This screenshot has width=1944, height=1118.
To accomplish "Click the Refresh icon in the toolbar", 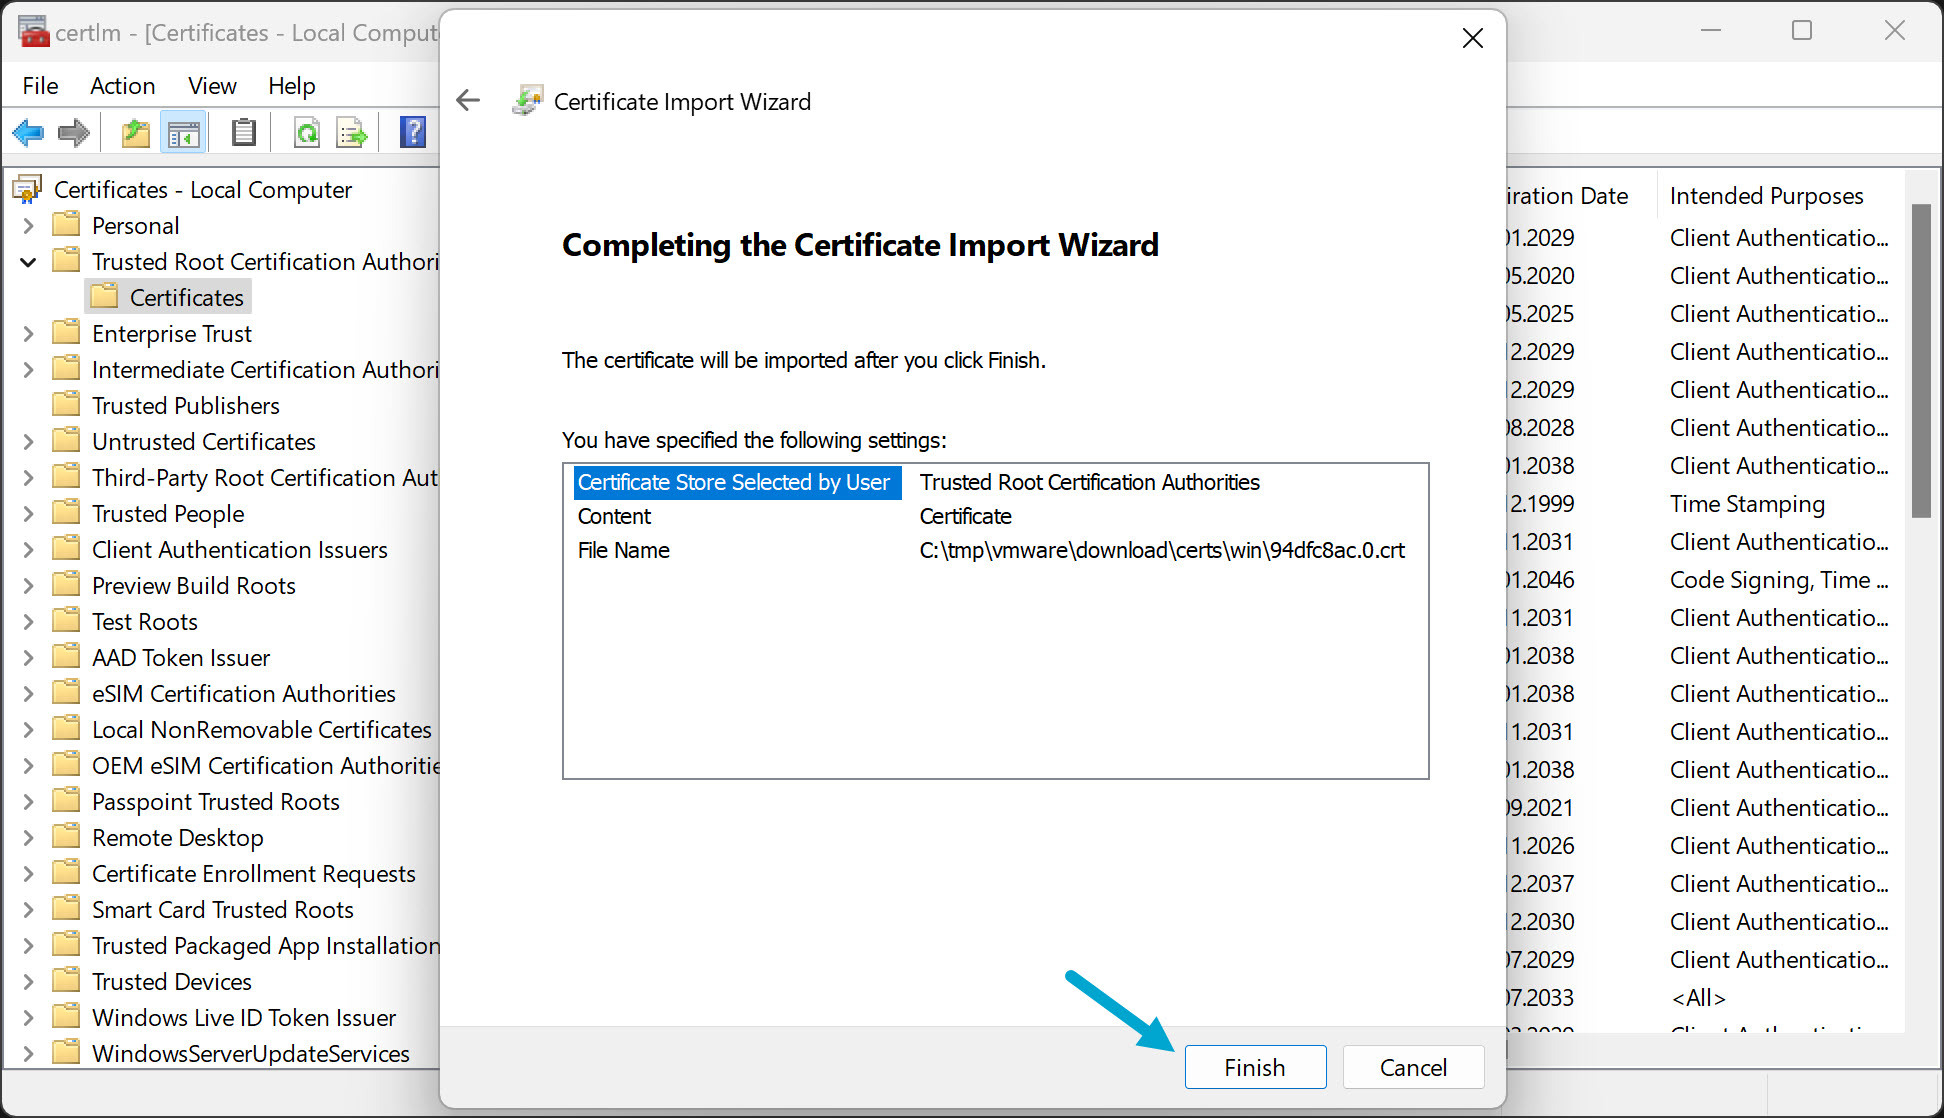I will (306, 132).
